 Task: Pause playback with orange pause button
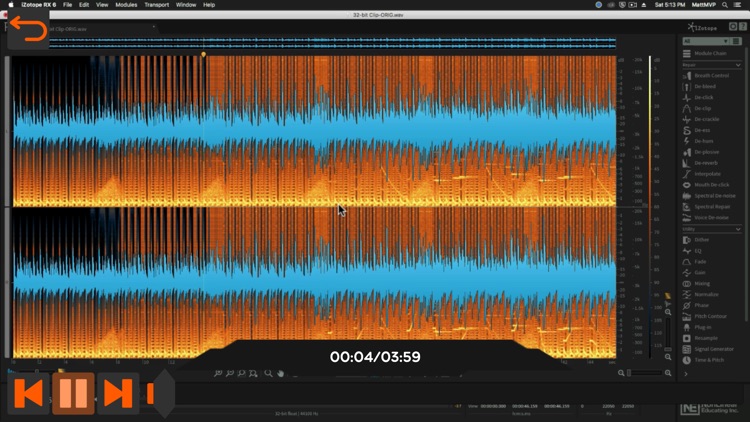(73, 393)
